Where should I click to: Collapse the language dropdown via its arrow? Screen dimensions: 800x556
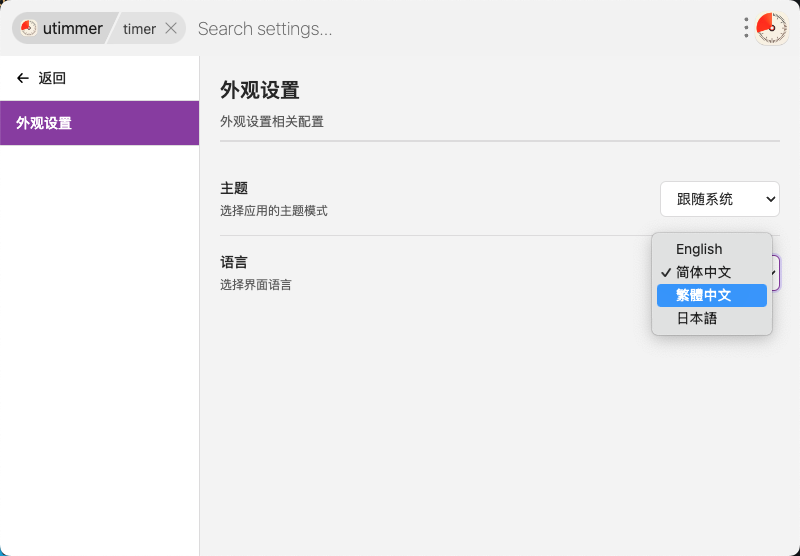coord(775,272)
